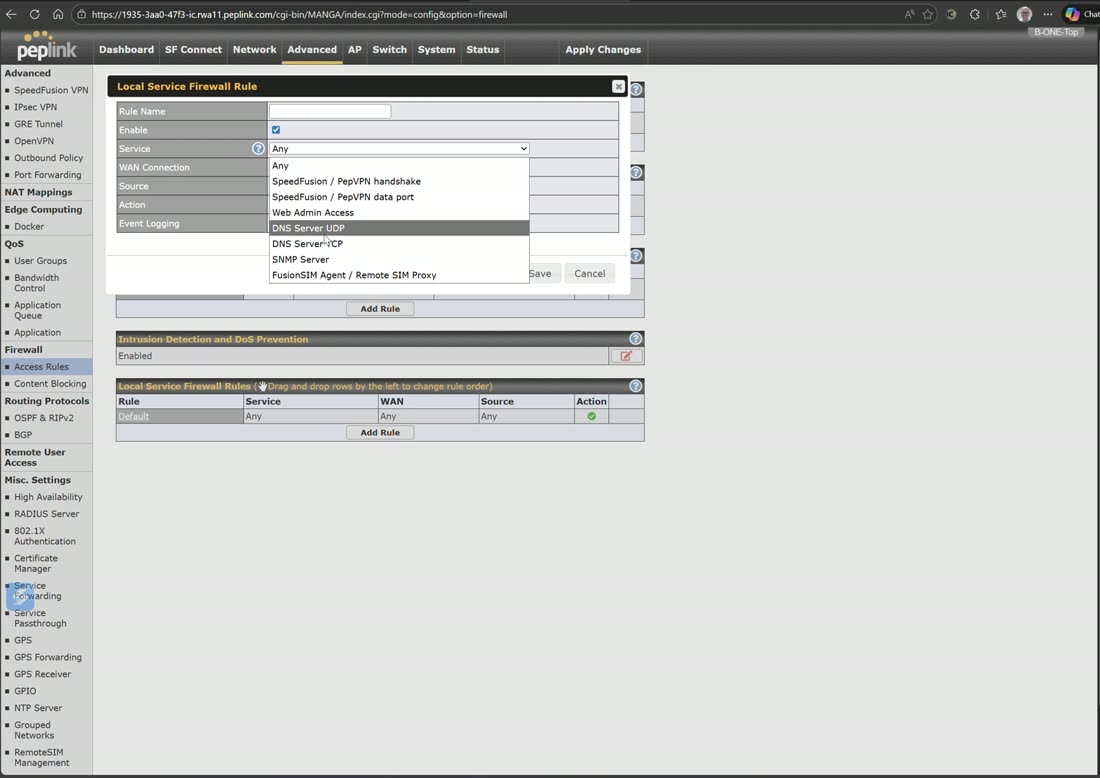Open the Dashboard tab
Screen dimensions: 1100x778
(x=126, y=50)
